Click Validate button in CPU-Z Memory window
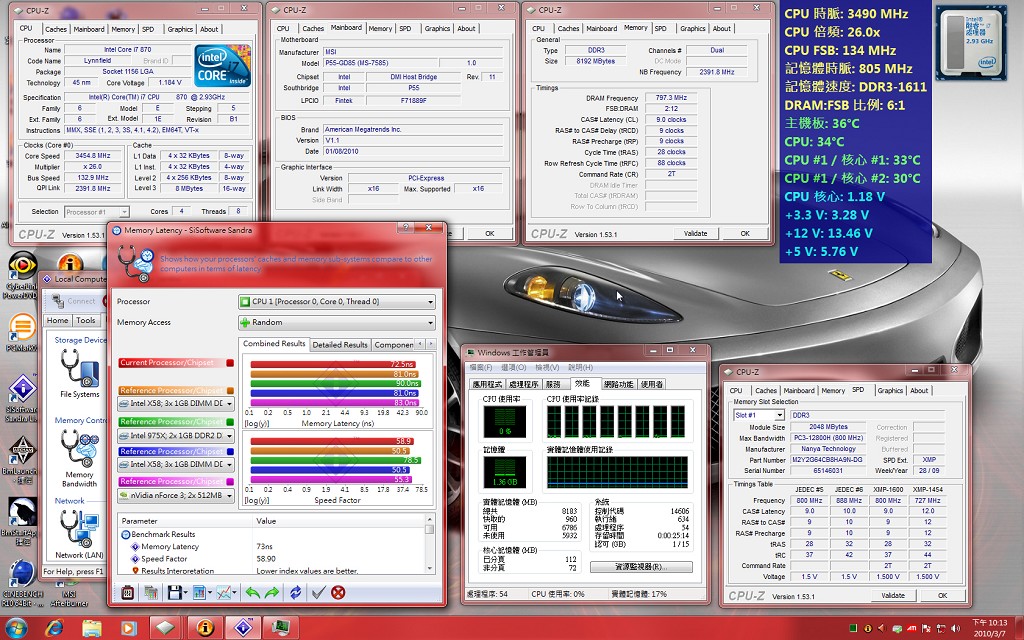Image resolution: width=1024 pixels, height=640 pixels. point(696,233)
